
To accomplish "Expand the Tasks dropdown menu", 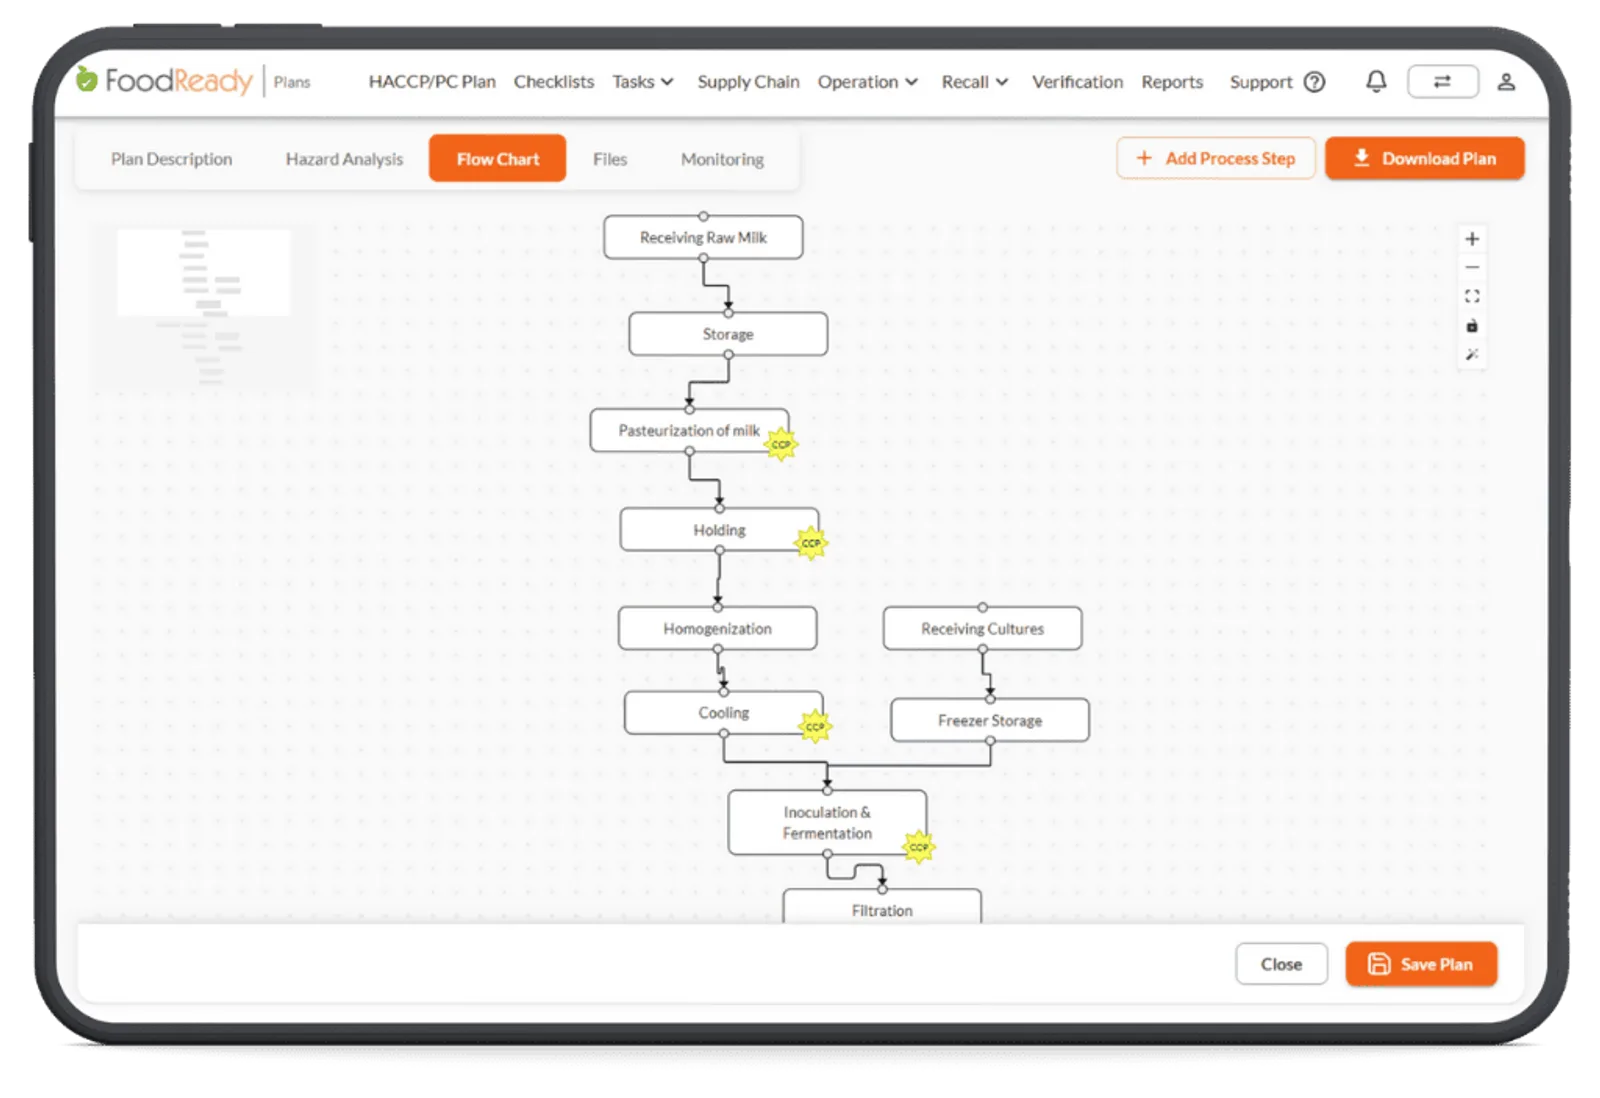I will [643, 82].
